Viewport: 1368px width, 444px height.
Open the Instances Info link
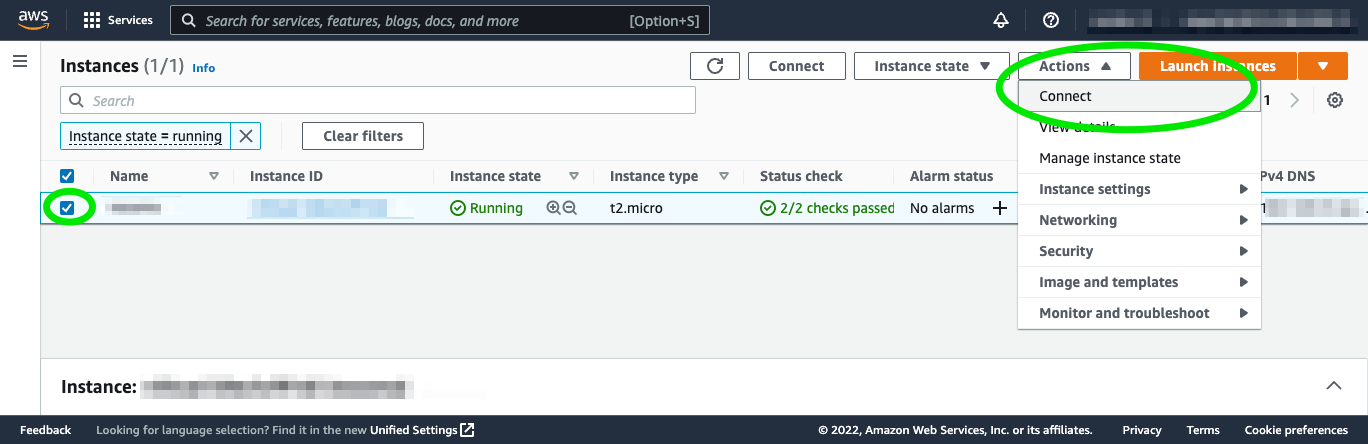204,68
